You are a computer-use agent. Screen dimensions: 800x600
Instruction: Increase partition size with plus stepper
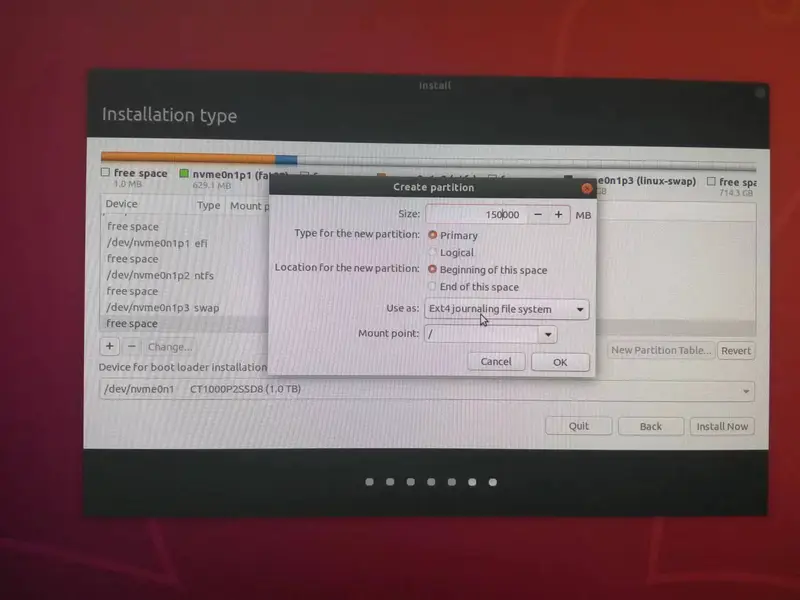click(x=559, y=215)
